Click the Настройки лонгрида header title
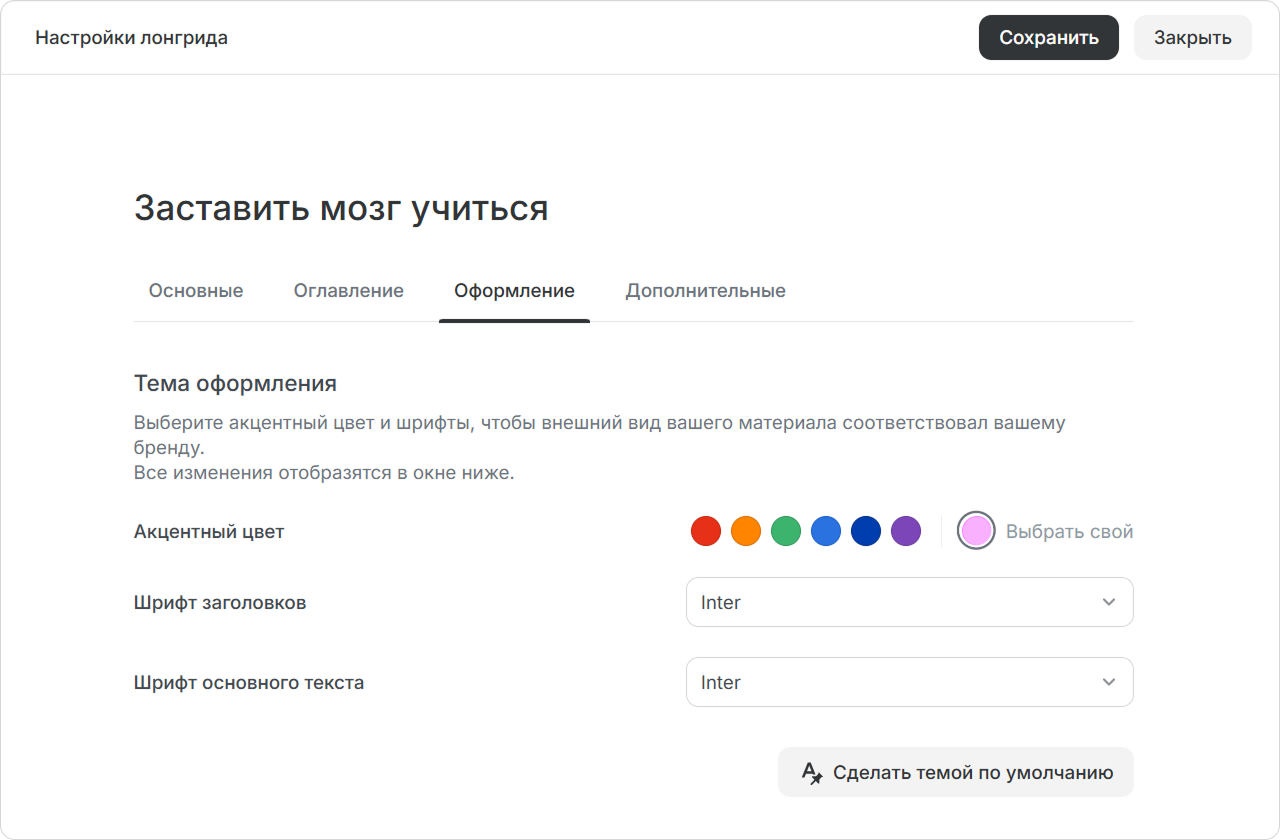This screenshot has width=1280, height=840. pyautogui.click(x=132, y=38)
